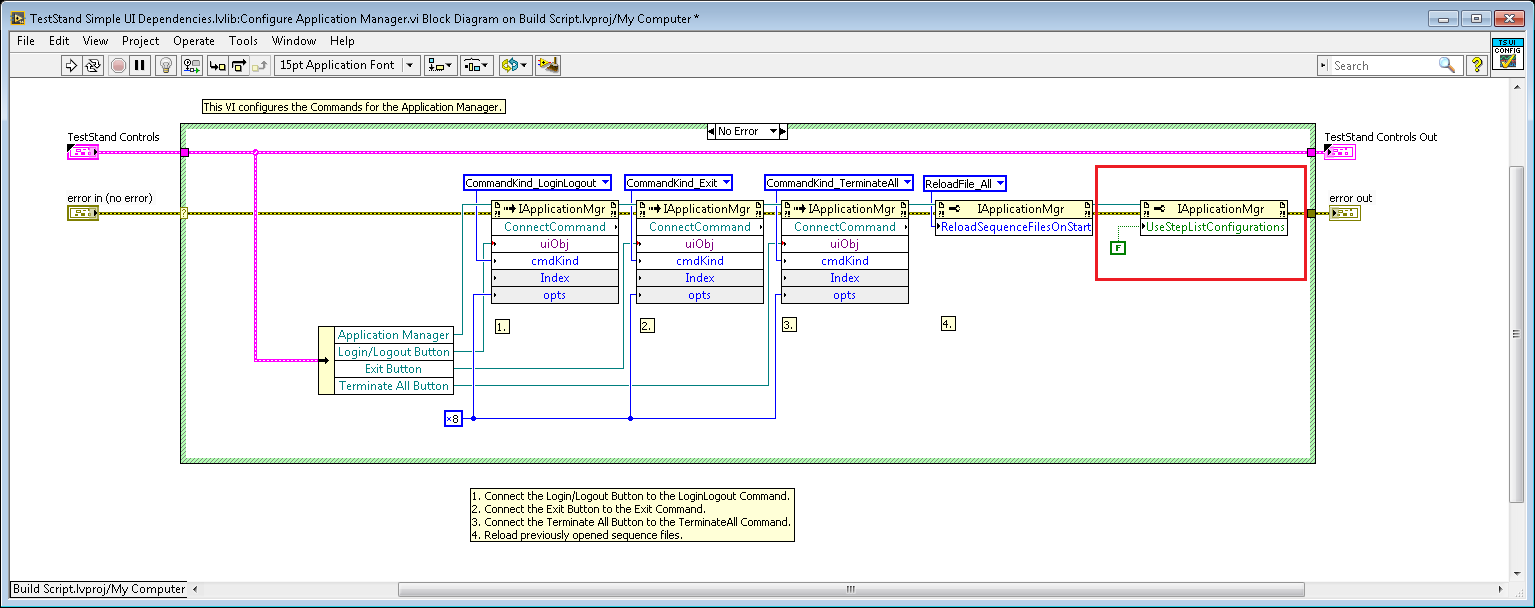Click the Pause button in toolbar
This screenshot has width=1535, height=608.
tap(140, 65)
